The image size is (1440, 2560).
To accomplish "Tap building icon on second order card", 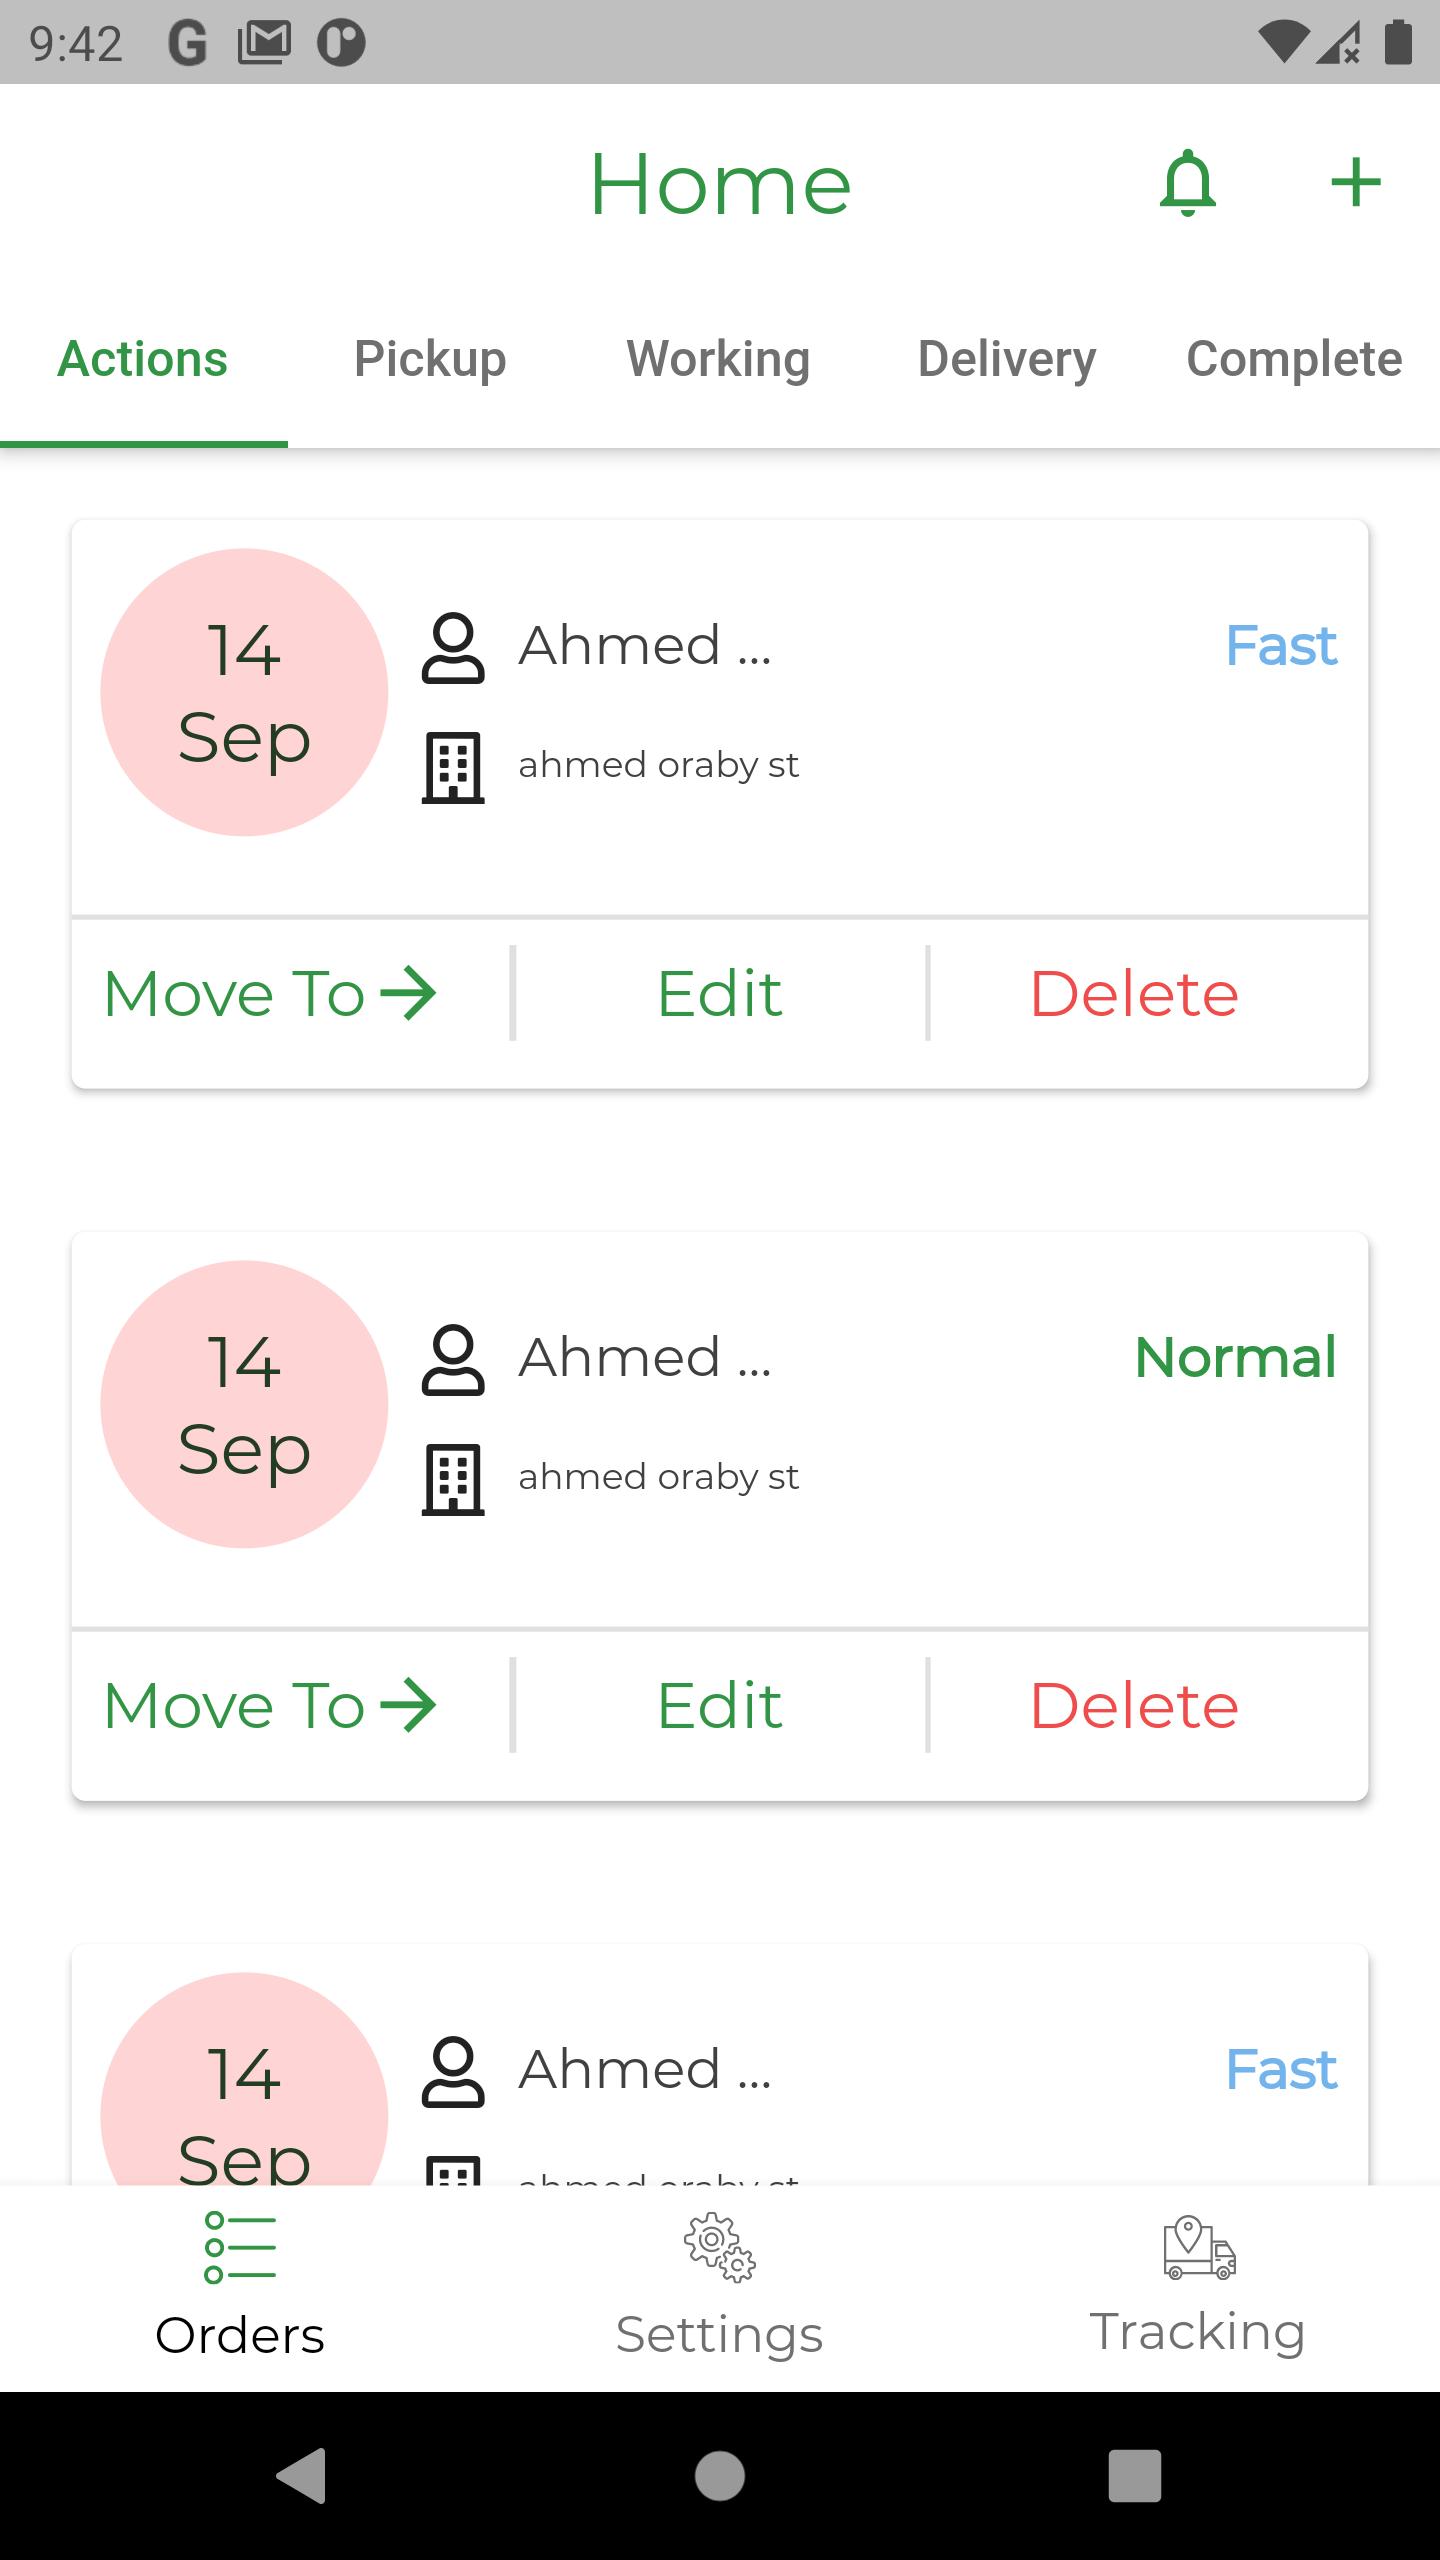I will [x=453, y=1480].
